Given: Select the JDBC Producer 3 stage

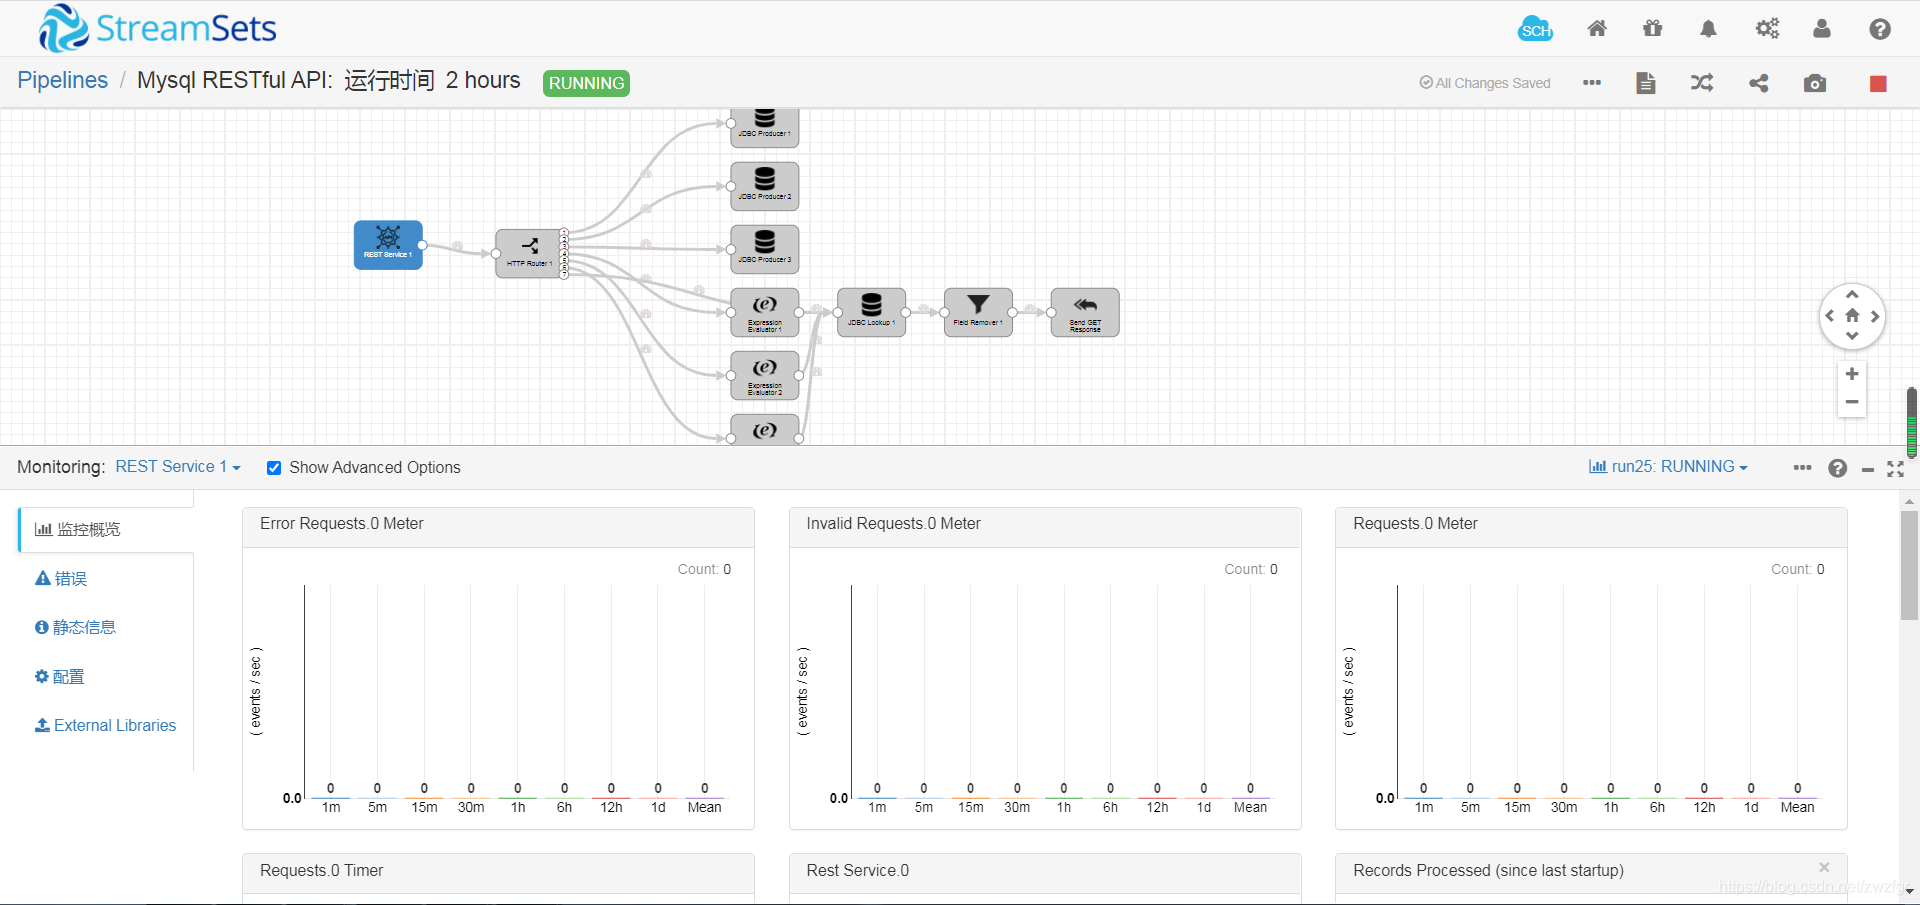Looking at the screenshot, I should point(765,249).
